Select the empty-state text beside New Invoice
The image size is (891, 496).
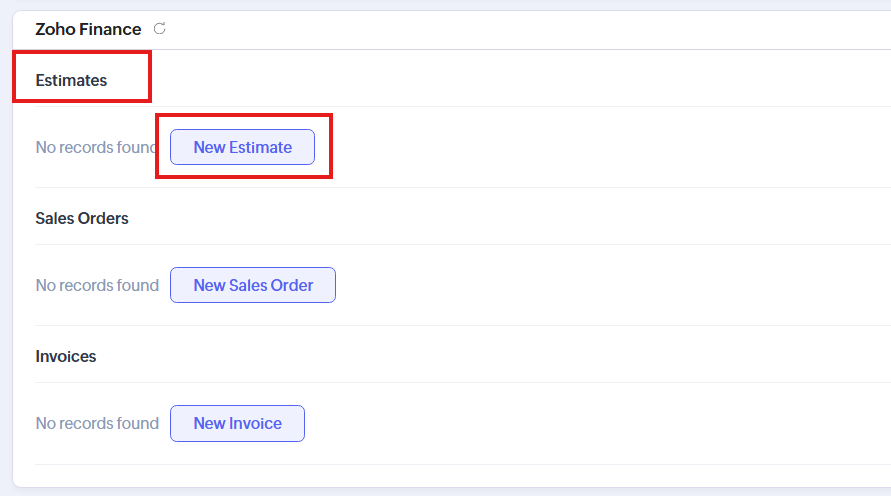[97, 423]
